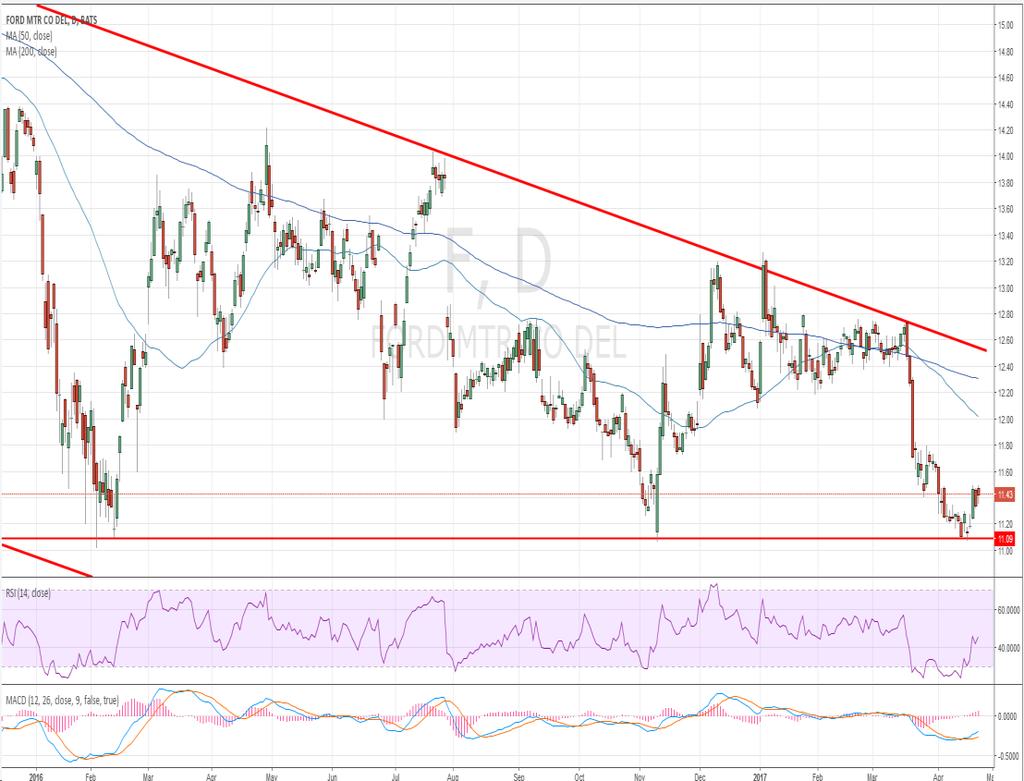Select the MA (200, close) indicator label
The width and height of the screenshot is (1024, 781).
tap(31, 51)
